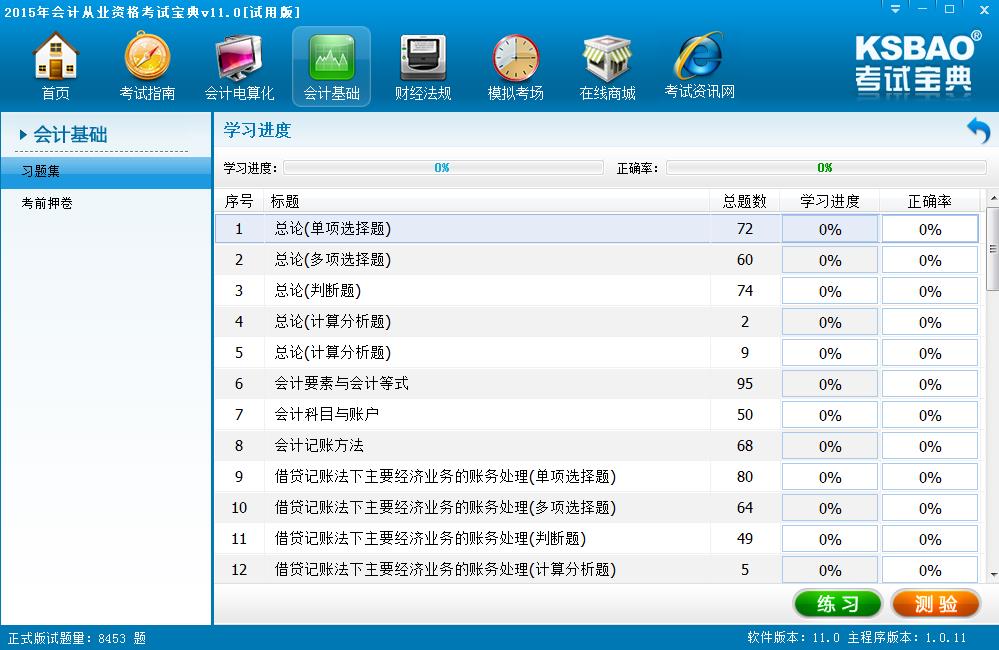The image size is (999, 650).
Task: Open the 在线商城 store icon
Action: pos(607,67)
